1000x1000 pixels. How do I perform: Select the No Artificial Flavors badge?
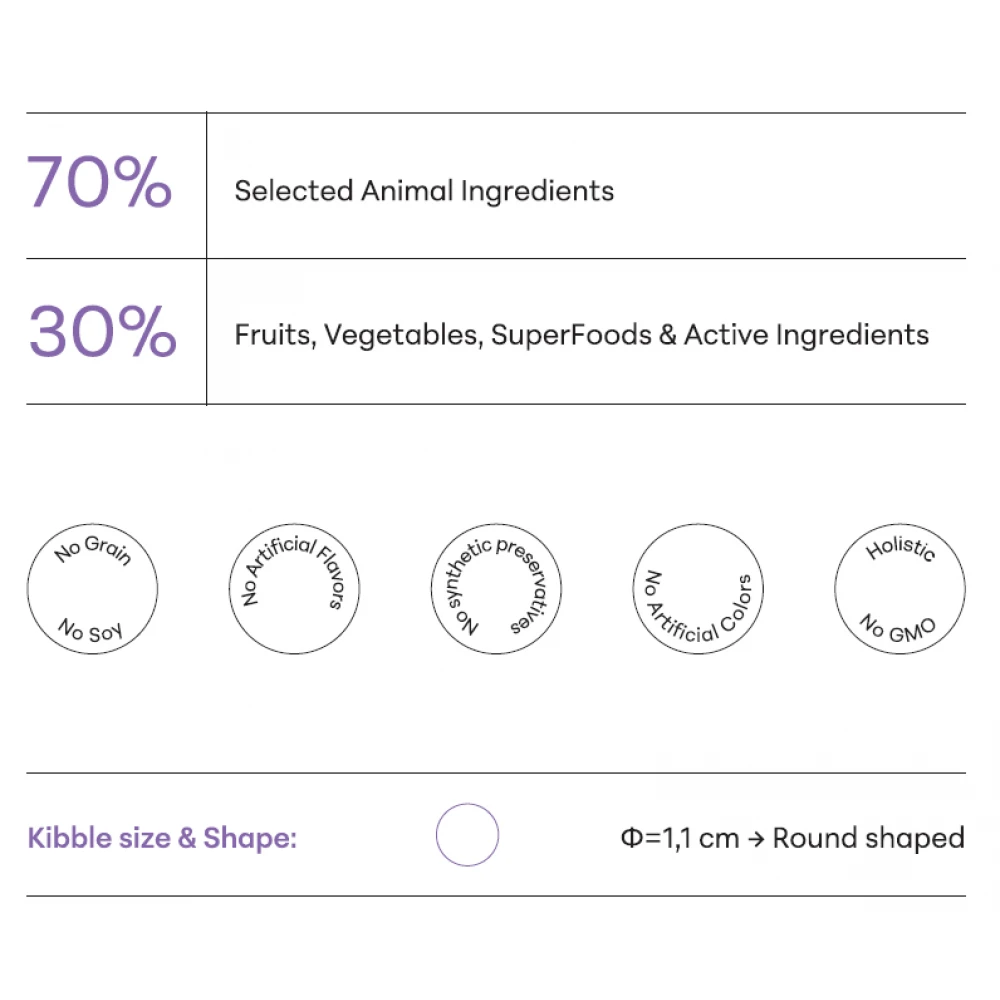click(294, 589)
